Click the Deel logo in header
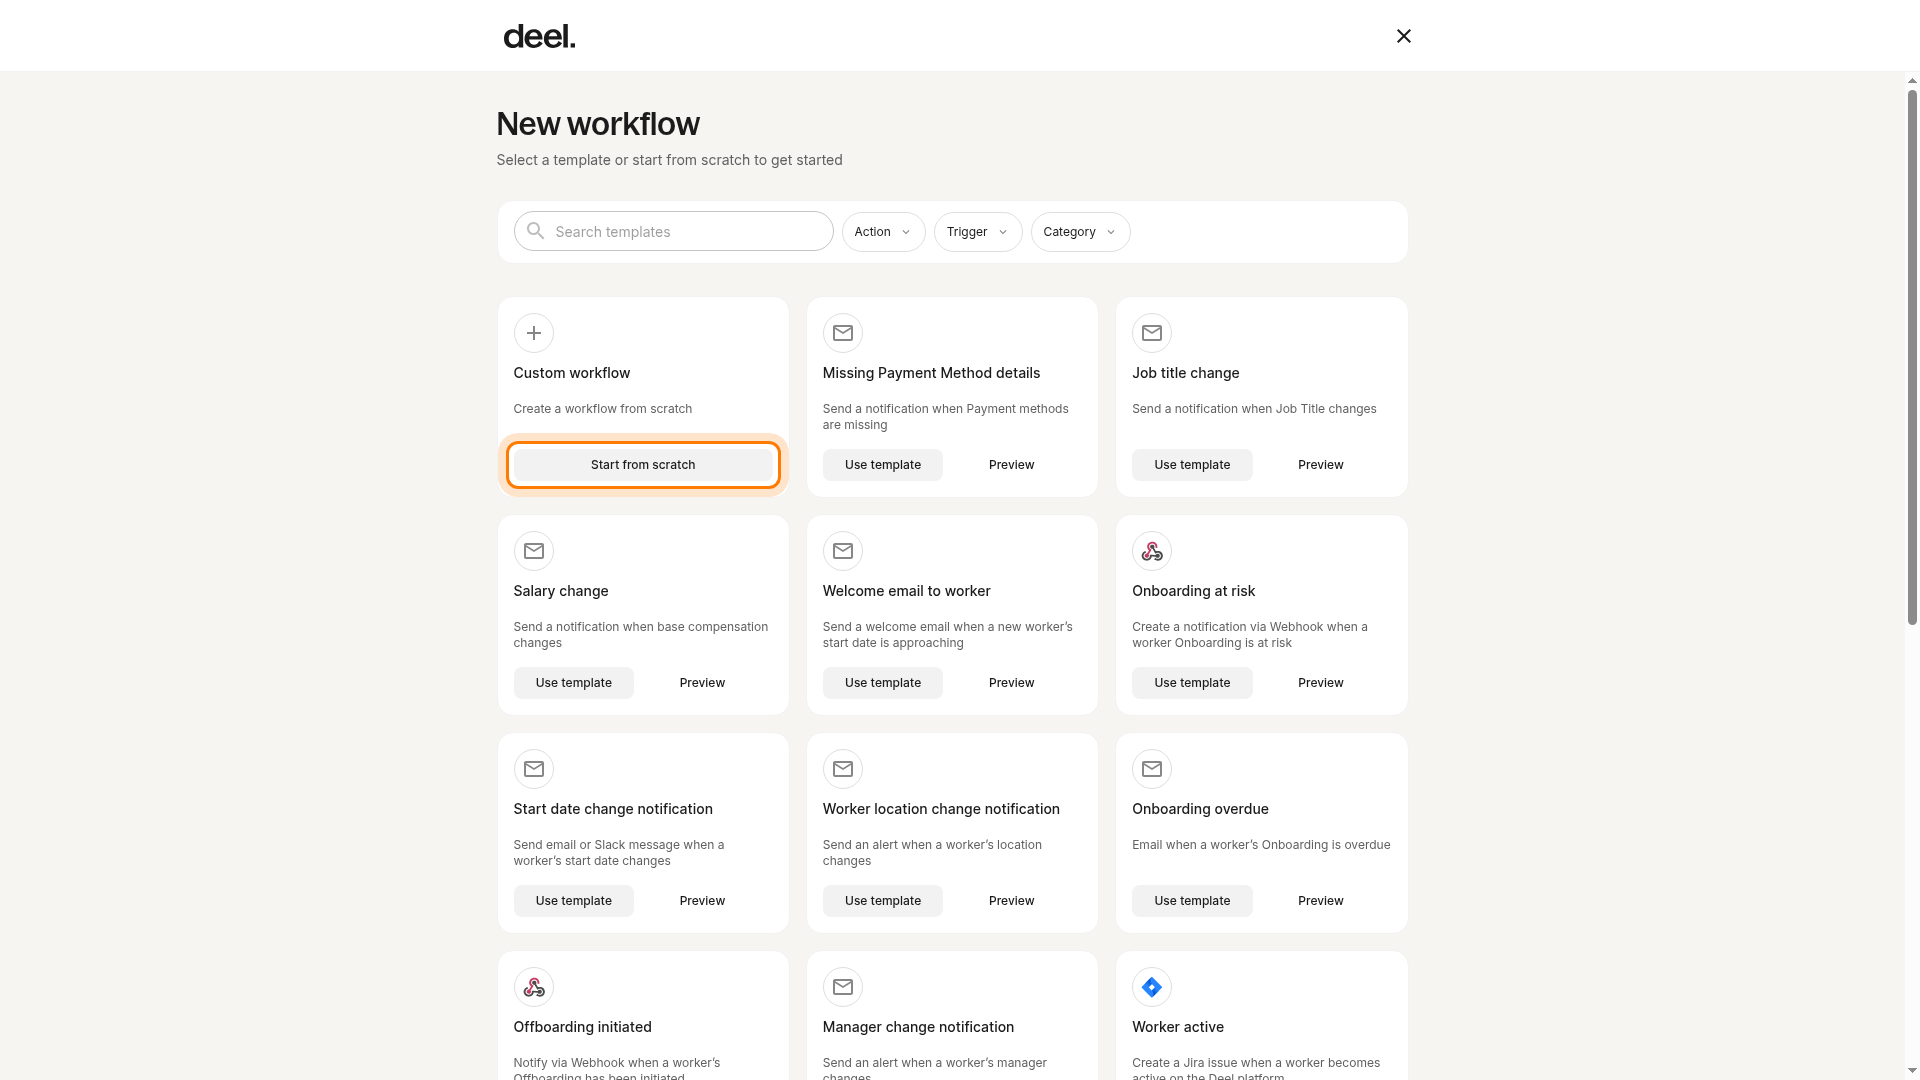 tap(539, 36)
